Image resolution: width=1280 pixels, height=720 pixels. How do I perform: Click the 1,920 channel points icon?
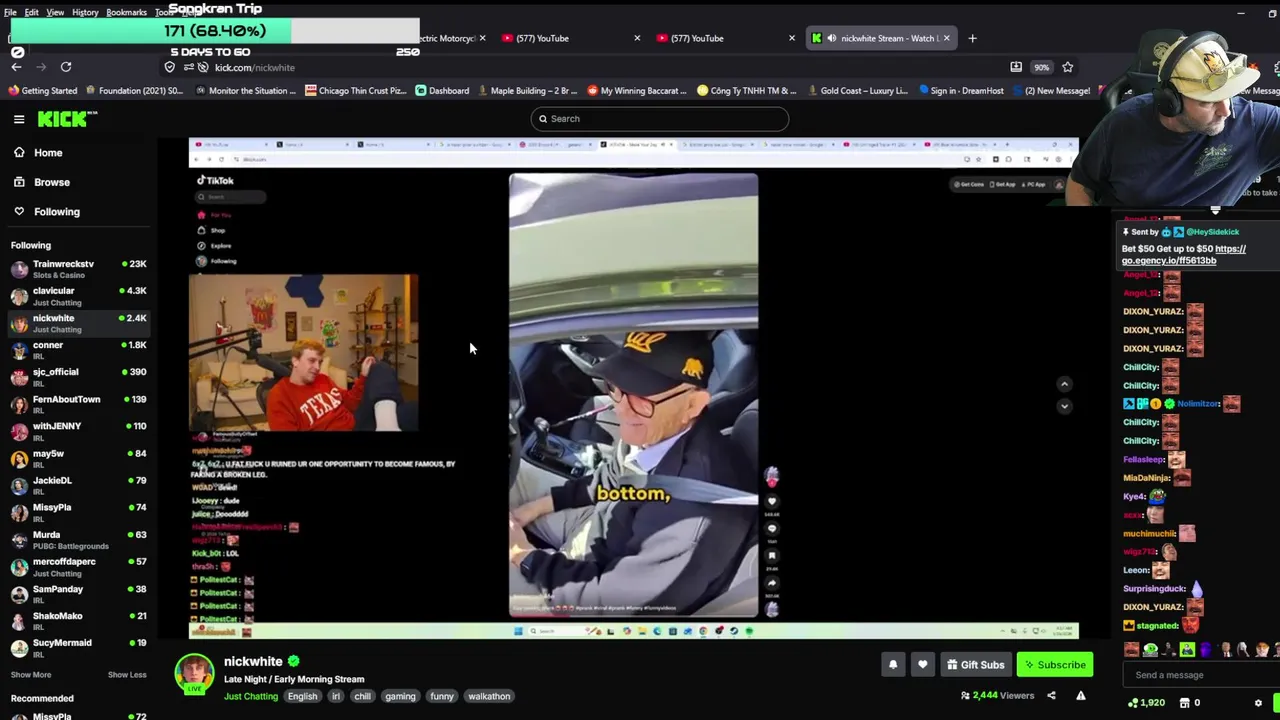click(x=1133, y=703)
